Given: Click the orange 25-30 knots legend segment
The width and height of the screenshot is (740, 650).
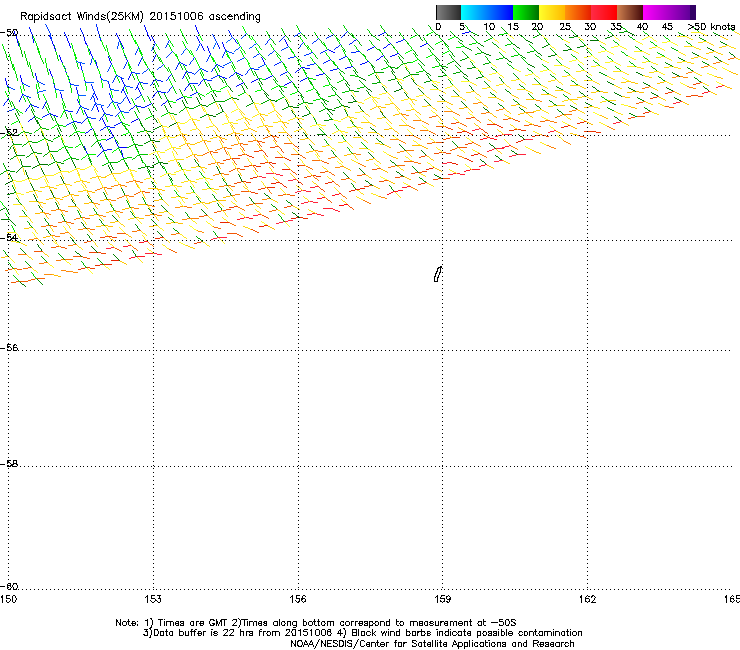Looking at the screenshot, I should 578,12.
